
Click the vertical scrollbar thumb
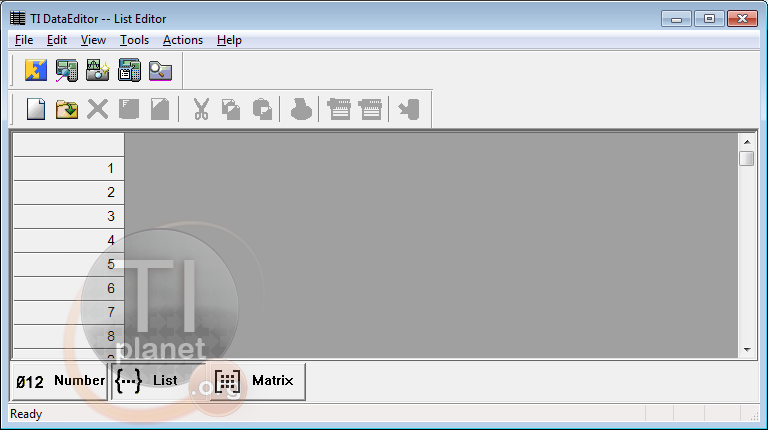click(747, 158)
